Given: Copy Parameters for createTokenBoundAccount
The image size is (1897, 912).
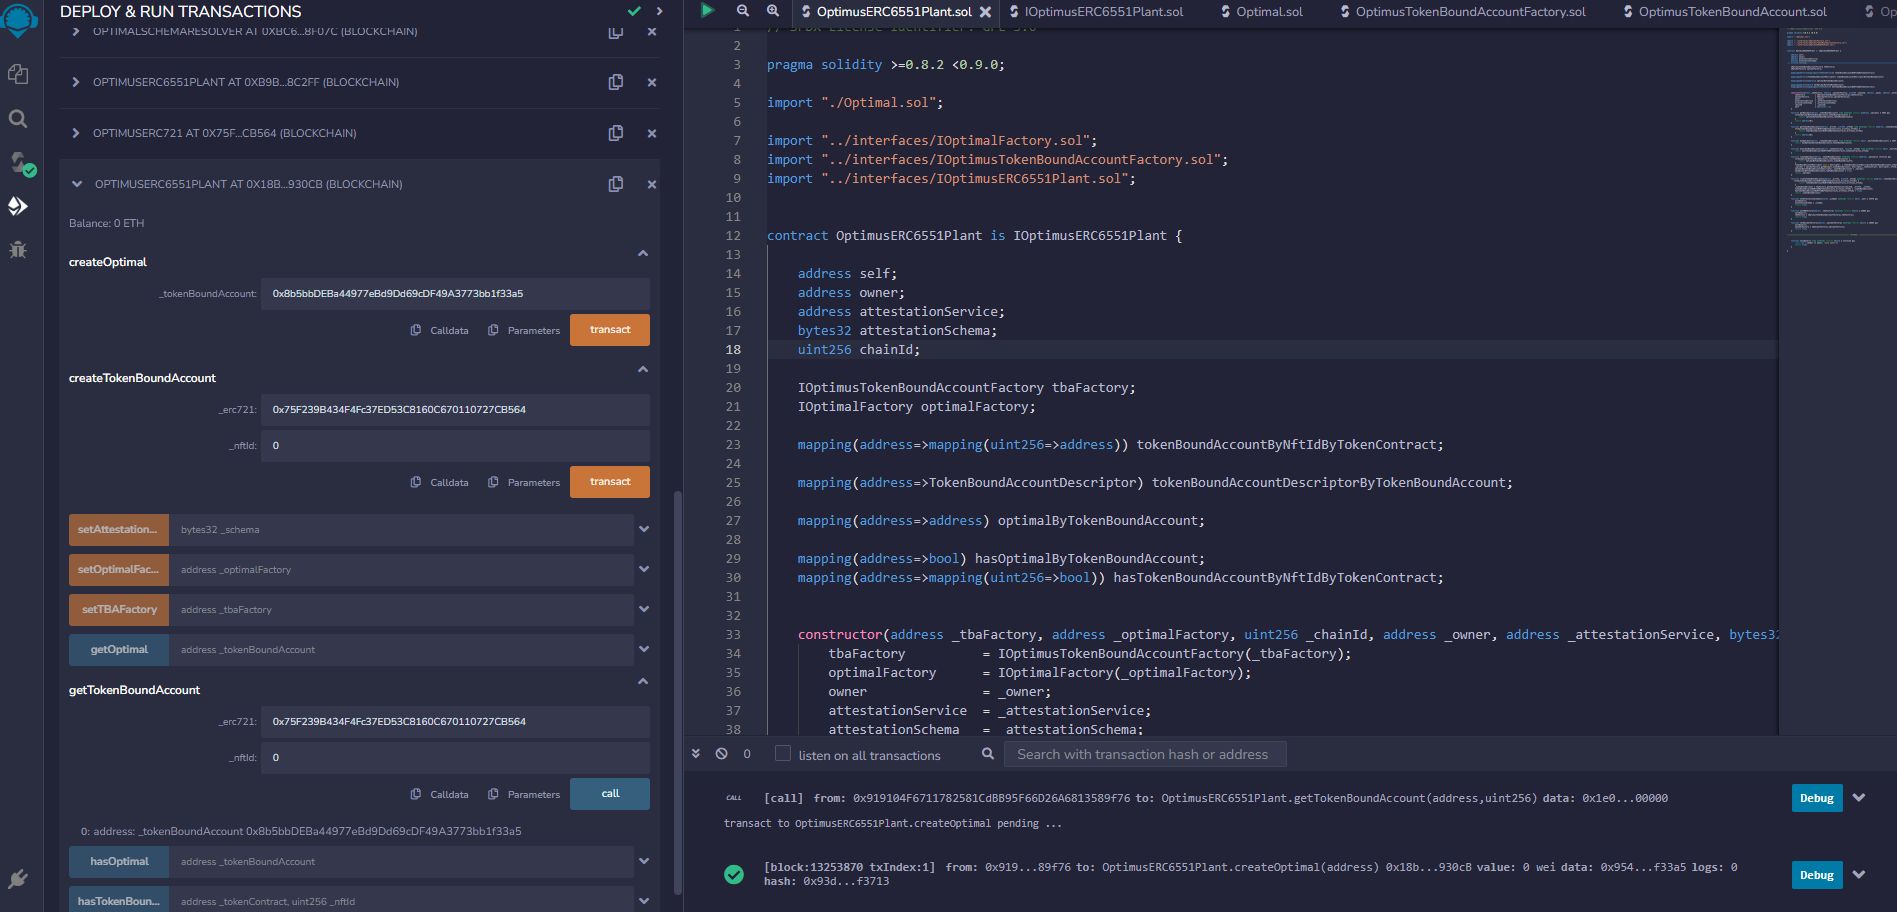Looking at the screenshot, I should (524, 482).
